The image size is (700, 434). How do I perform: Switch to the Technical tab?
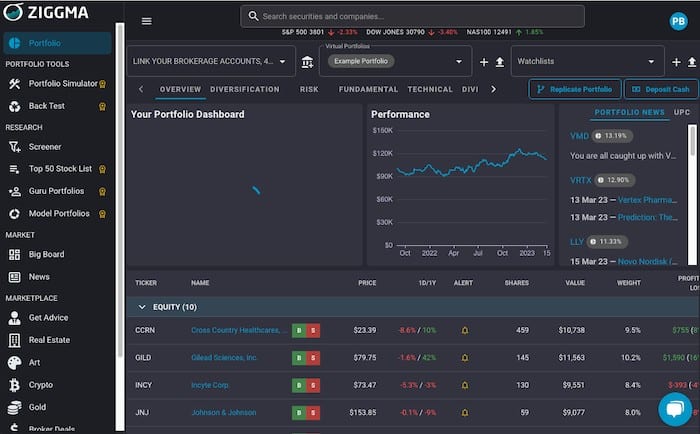[x=430, y=89]
